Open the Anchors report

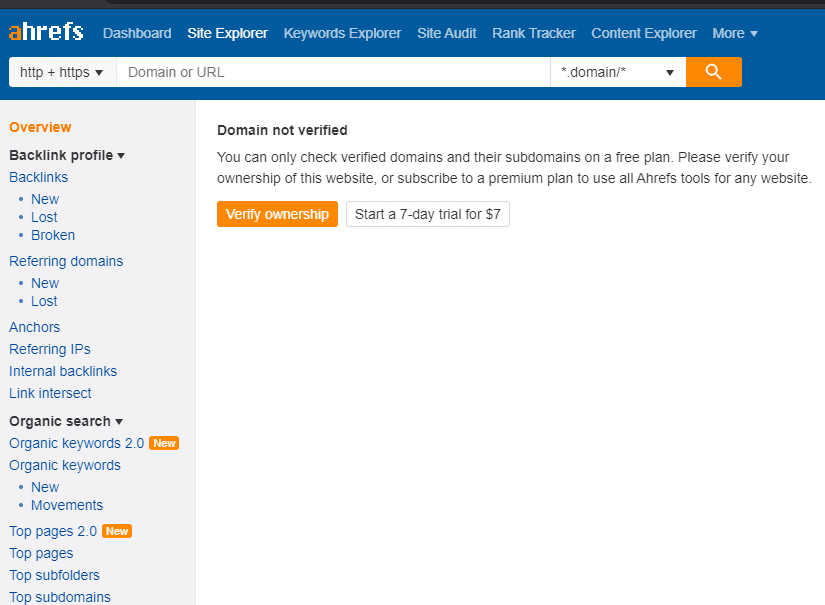pyautogui.click(x=34, y=327)
